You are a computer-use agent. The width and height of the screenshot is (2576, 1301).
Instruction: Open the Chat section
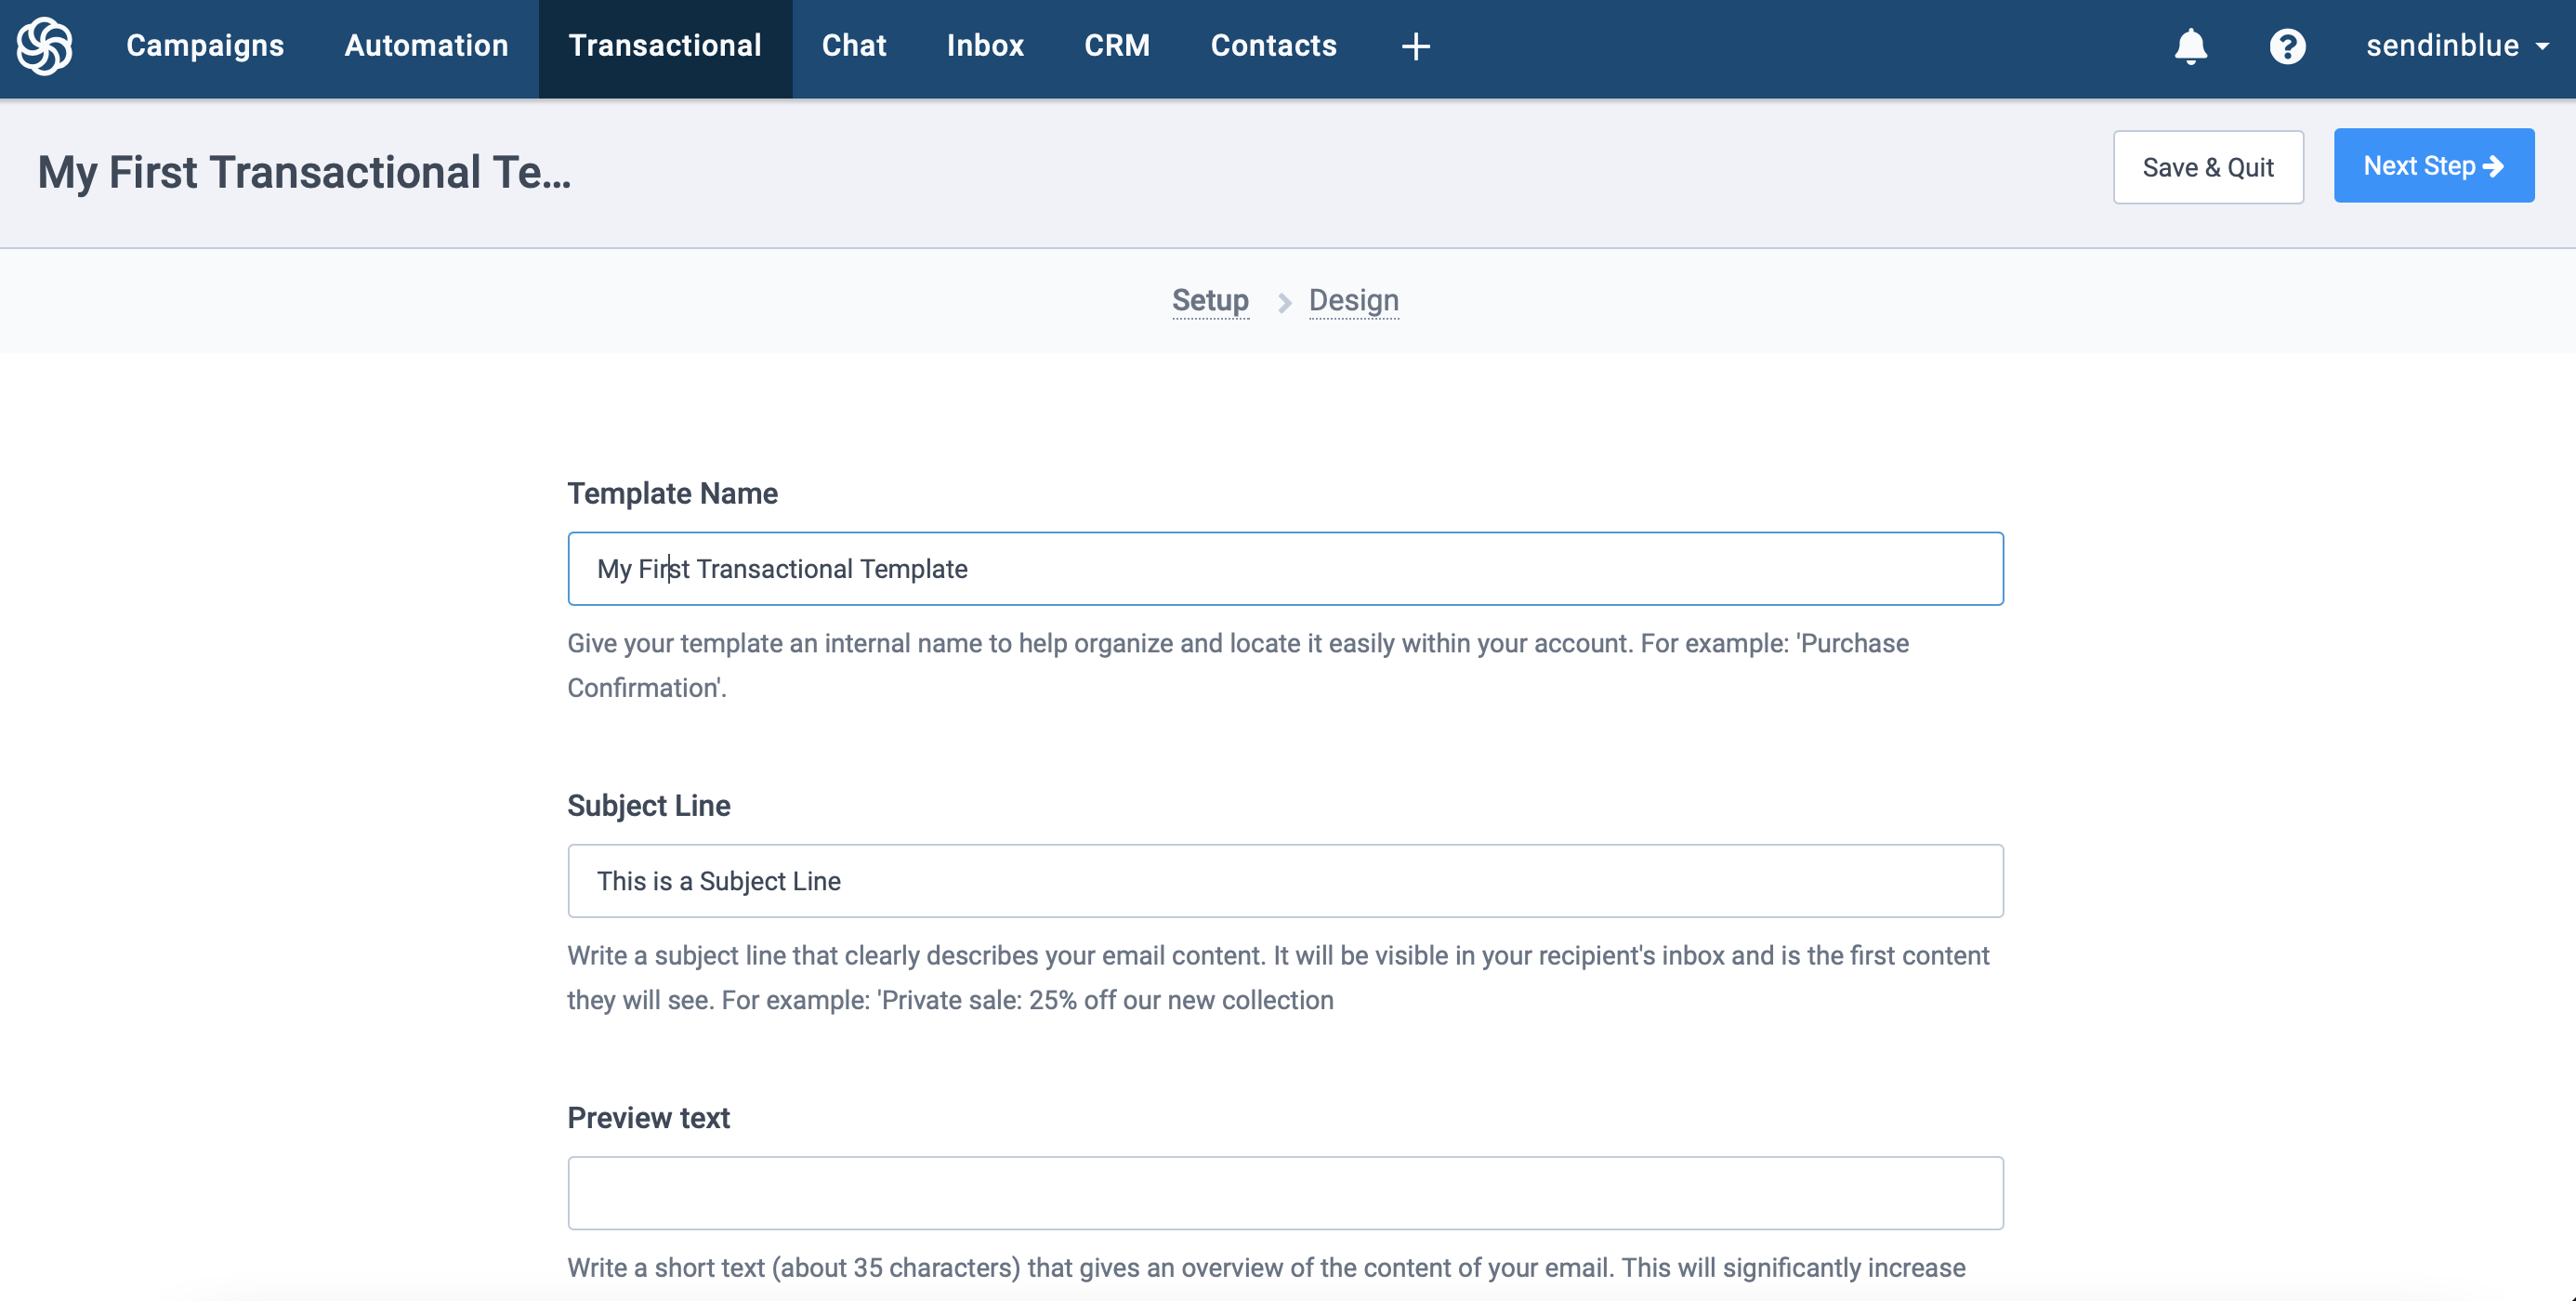(x=854, y=46)
